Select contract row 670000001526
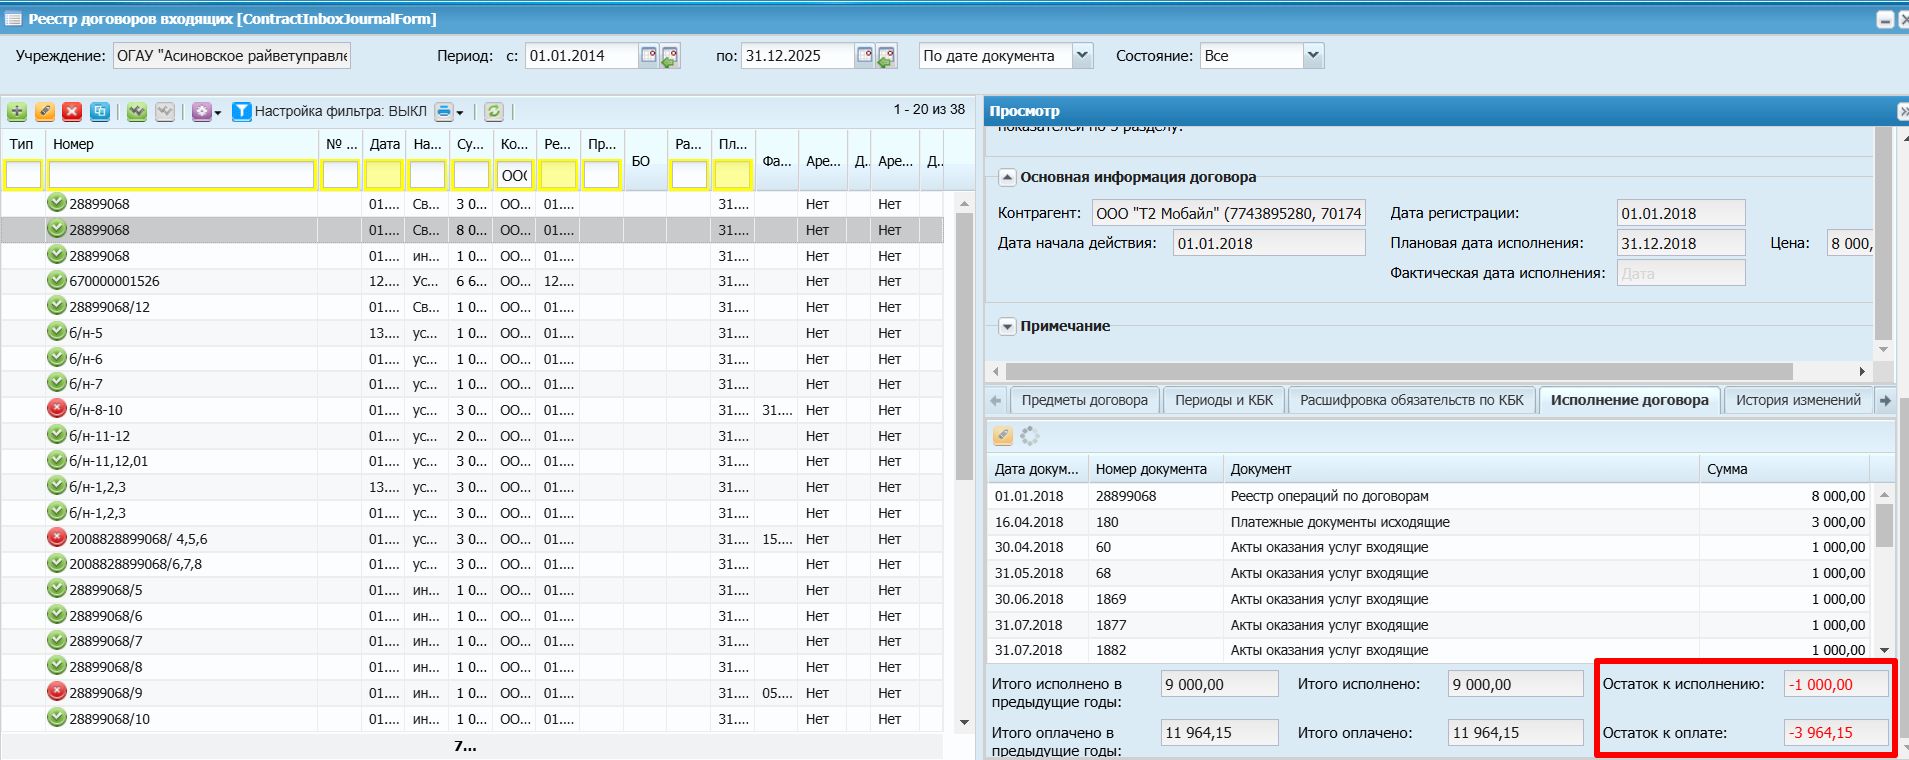The width and height of the screenshot is (1909, 760). (x=114, y=281)
